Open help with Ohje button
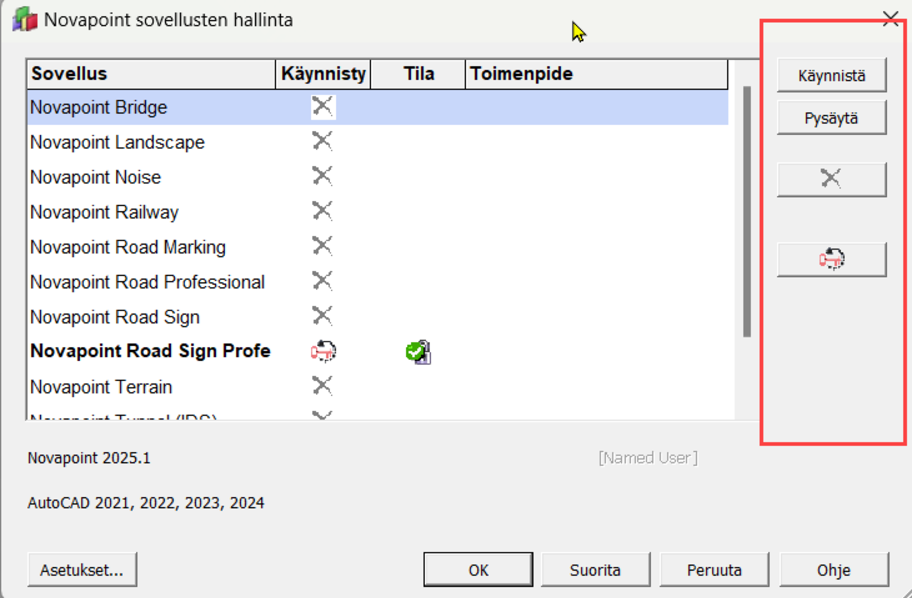 (833, 570)
